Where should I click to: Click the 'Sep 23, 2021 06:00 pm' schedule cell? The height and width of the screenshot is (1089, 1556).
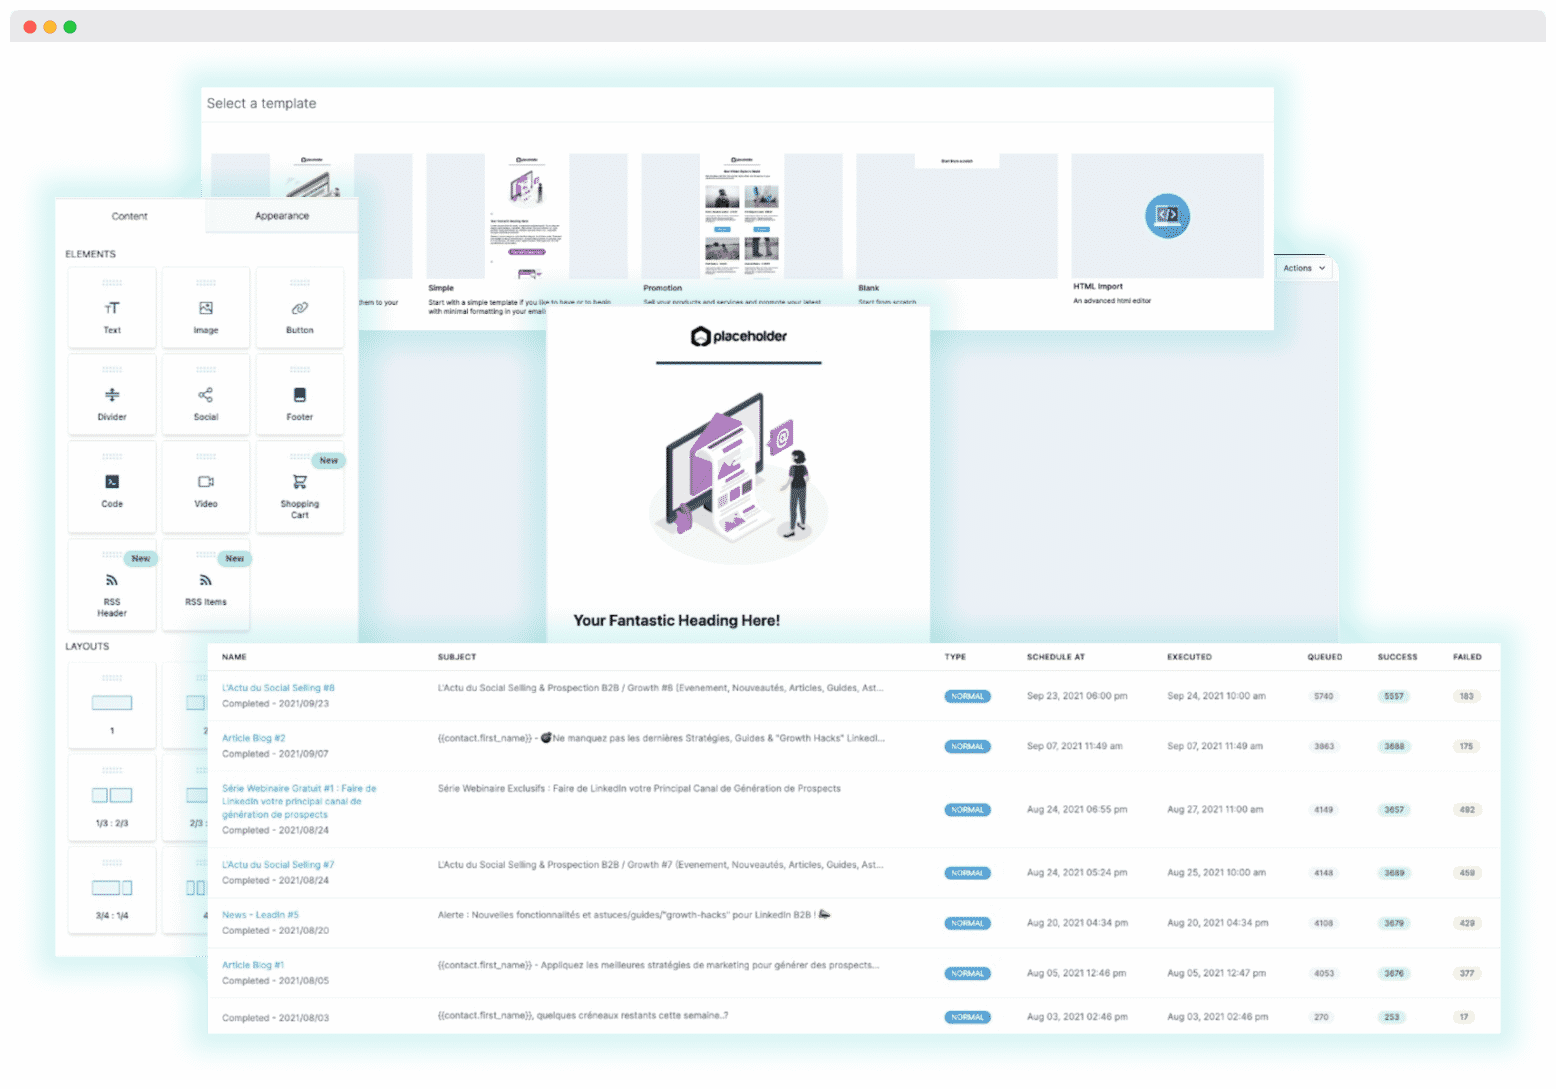(1077, 696)
